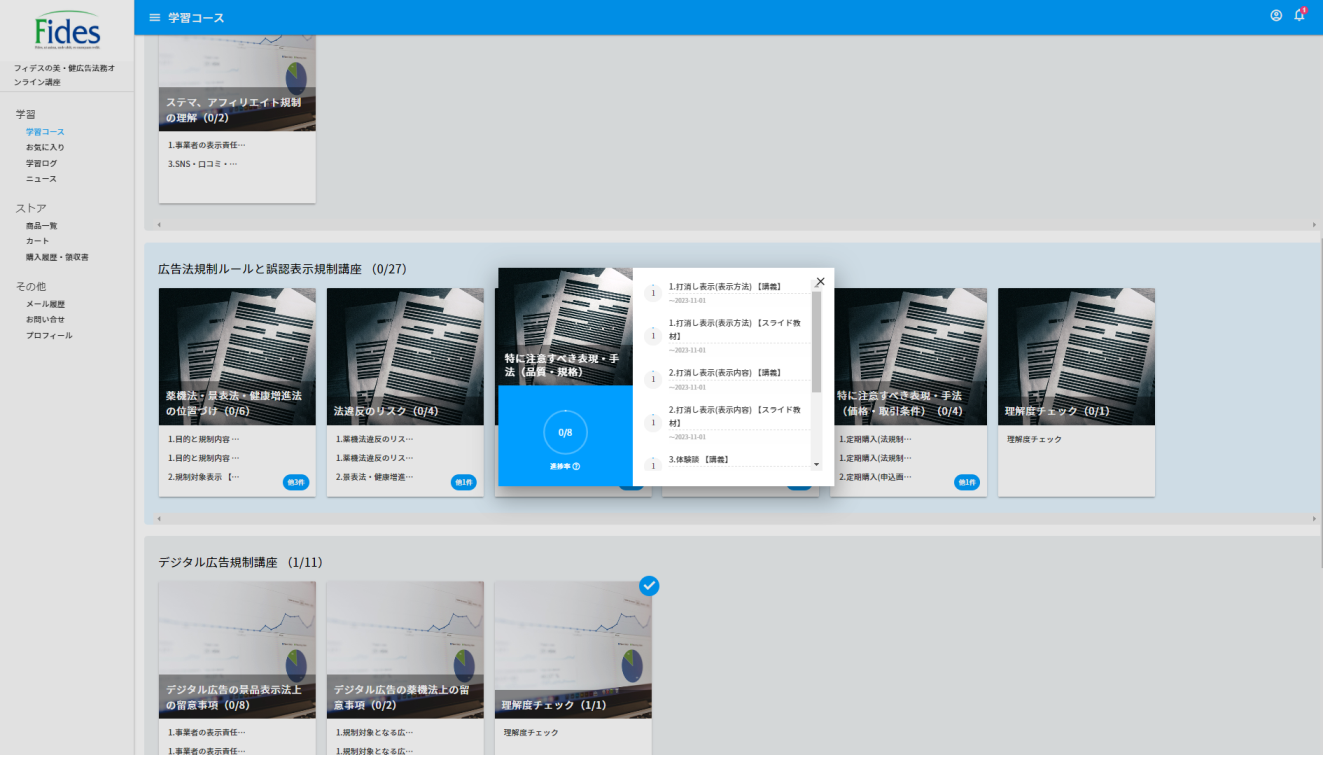Viewport: 1323px width, 759px height.
Task: Click the right arrow of 広告法規制 row scrollbar
Action: coord(1315,519)
